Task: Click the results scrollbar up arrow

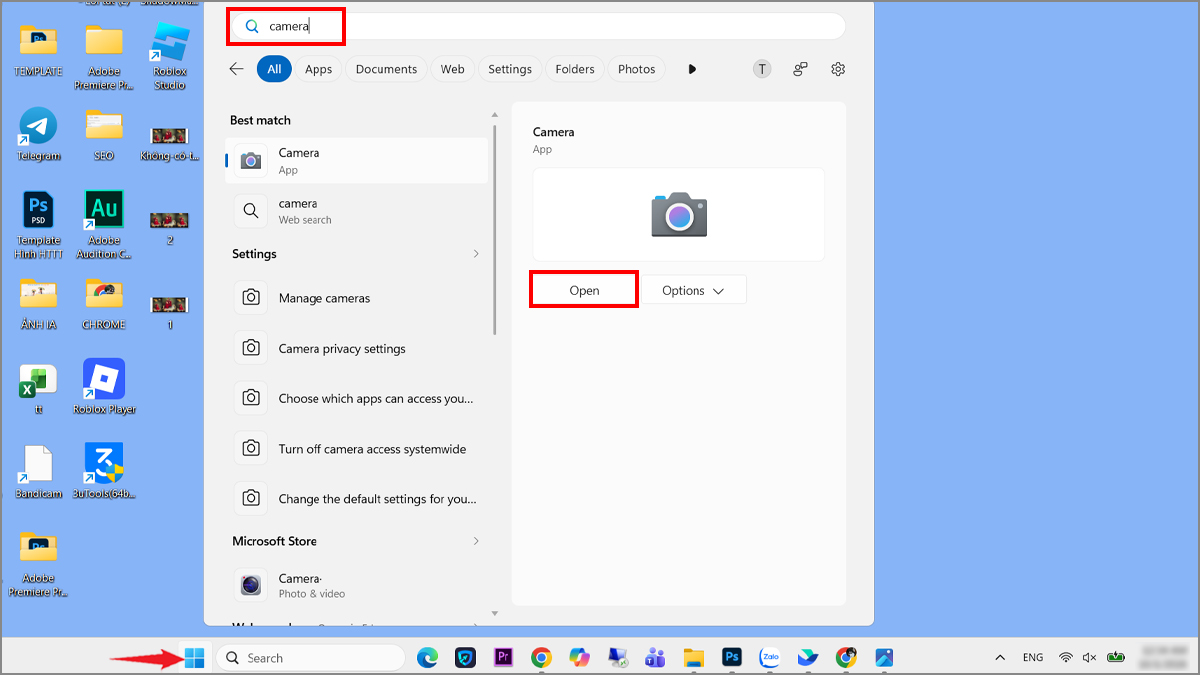Action: (x=495, y=117)
